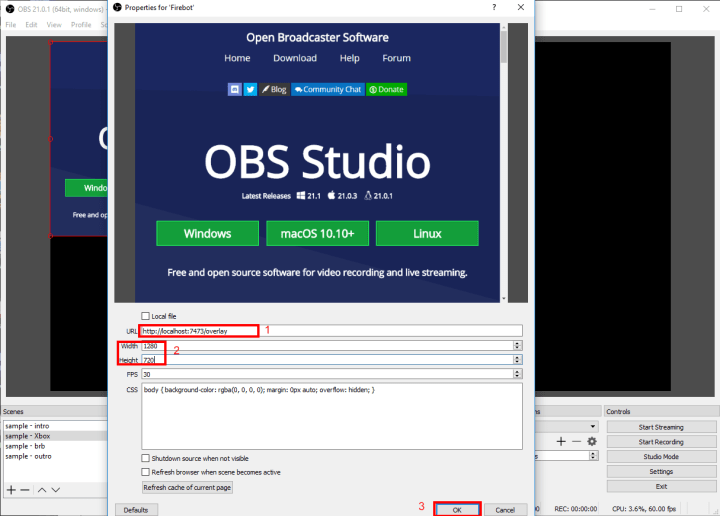Viewport: 720px width, 516px height.
Task: Add transition with plus icon near gear
Action: (561, 442)
